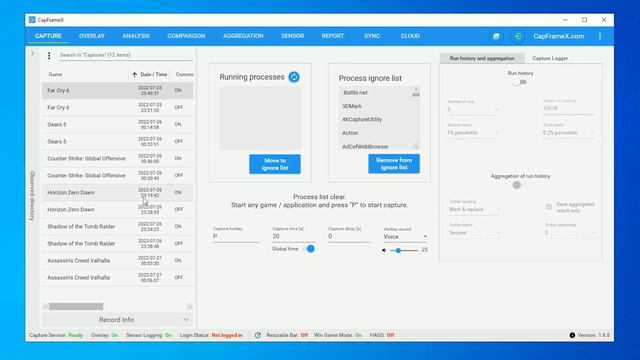Image resolution: width=640 pixels, height=360 pixels.
Task: Expand the Observed directory side panel arrow
Action: (x=32, y=53)
